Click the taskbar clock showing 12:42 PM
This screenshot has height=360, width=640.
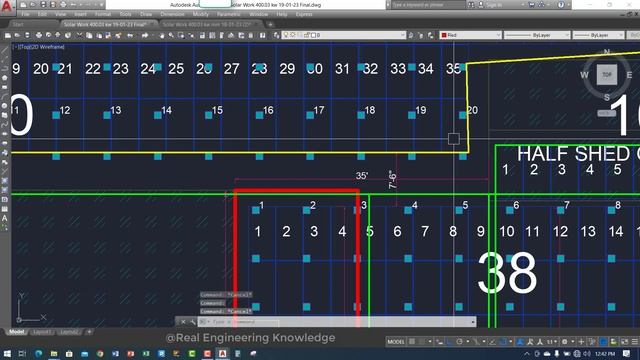(x=605, y=353)
